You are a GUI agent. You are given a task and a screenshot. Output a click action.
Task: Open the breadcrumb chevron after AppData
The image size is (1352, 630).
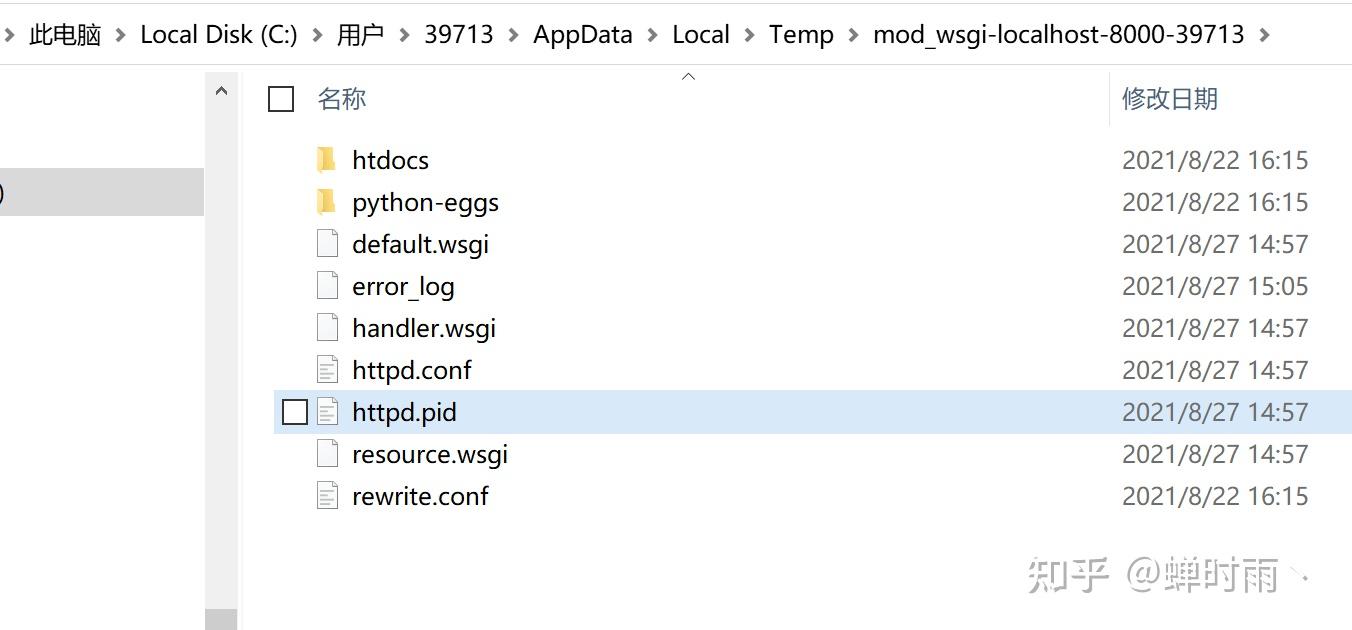click(651, 34)
